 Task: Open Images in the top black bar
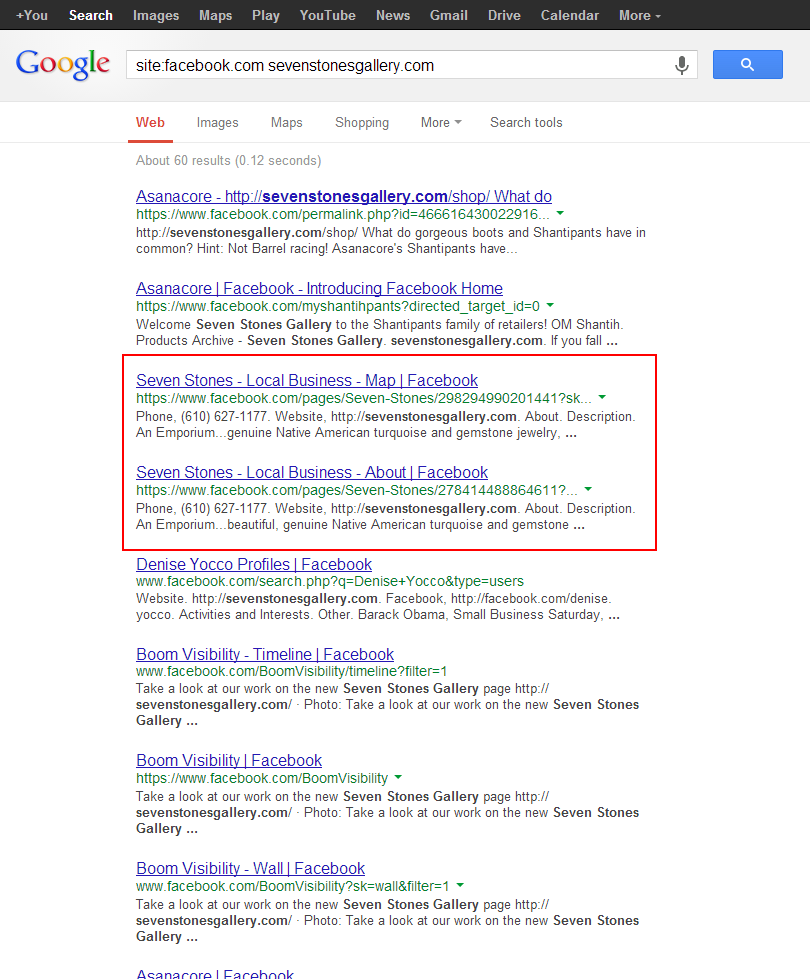(x=156, y=15)
